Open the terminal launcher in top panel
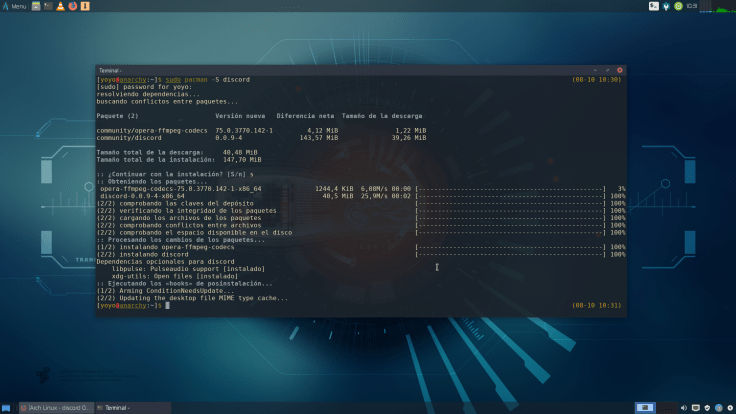 (48, 6)
